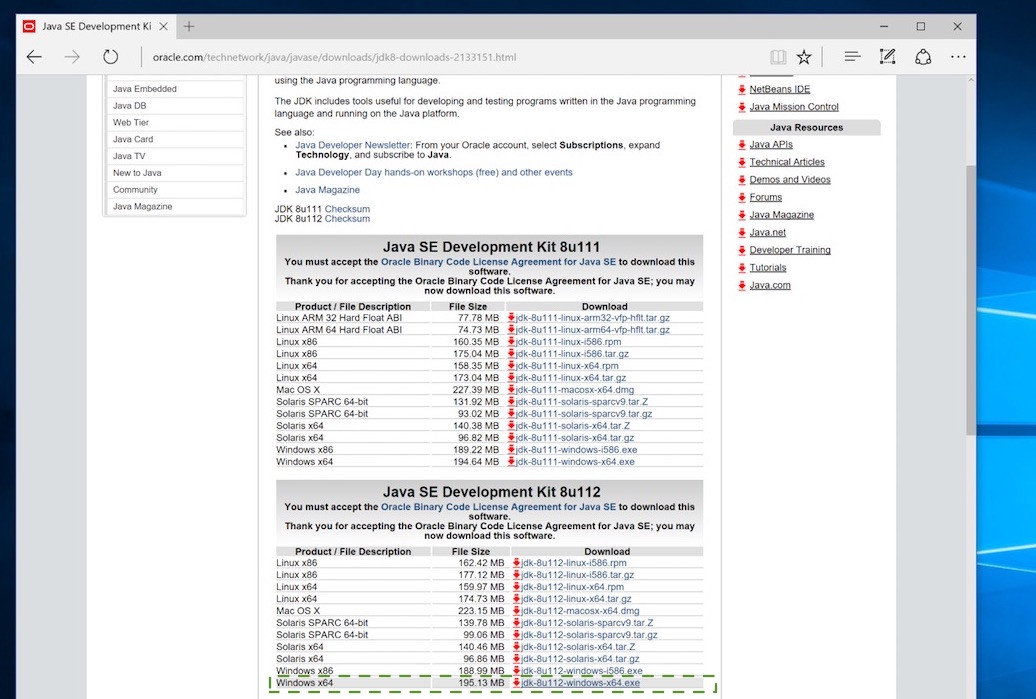Screen dimensions: 1036x699
Task: Download jdk-8u112-linux-x64.rpm
Action: point(572,587)
